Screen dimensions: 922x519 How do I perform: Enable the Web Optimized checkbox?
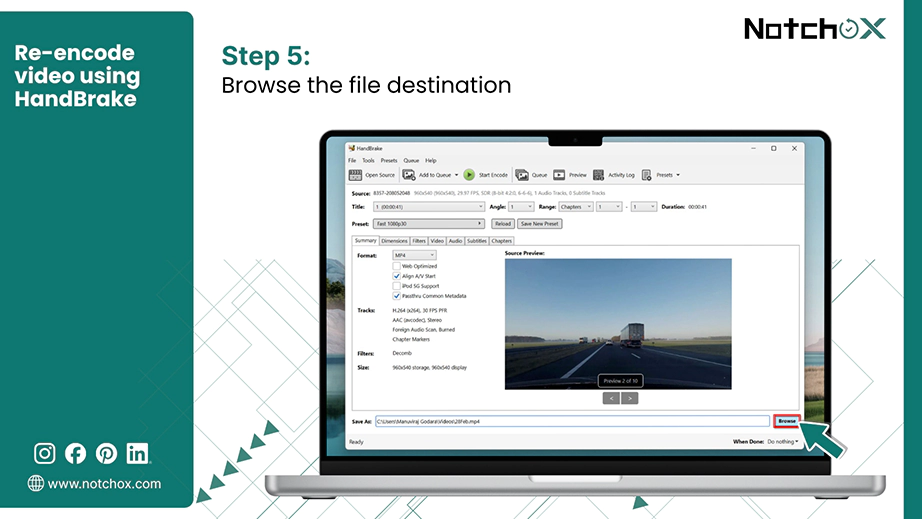pyautogui.click(x=396, y=266)
